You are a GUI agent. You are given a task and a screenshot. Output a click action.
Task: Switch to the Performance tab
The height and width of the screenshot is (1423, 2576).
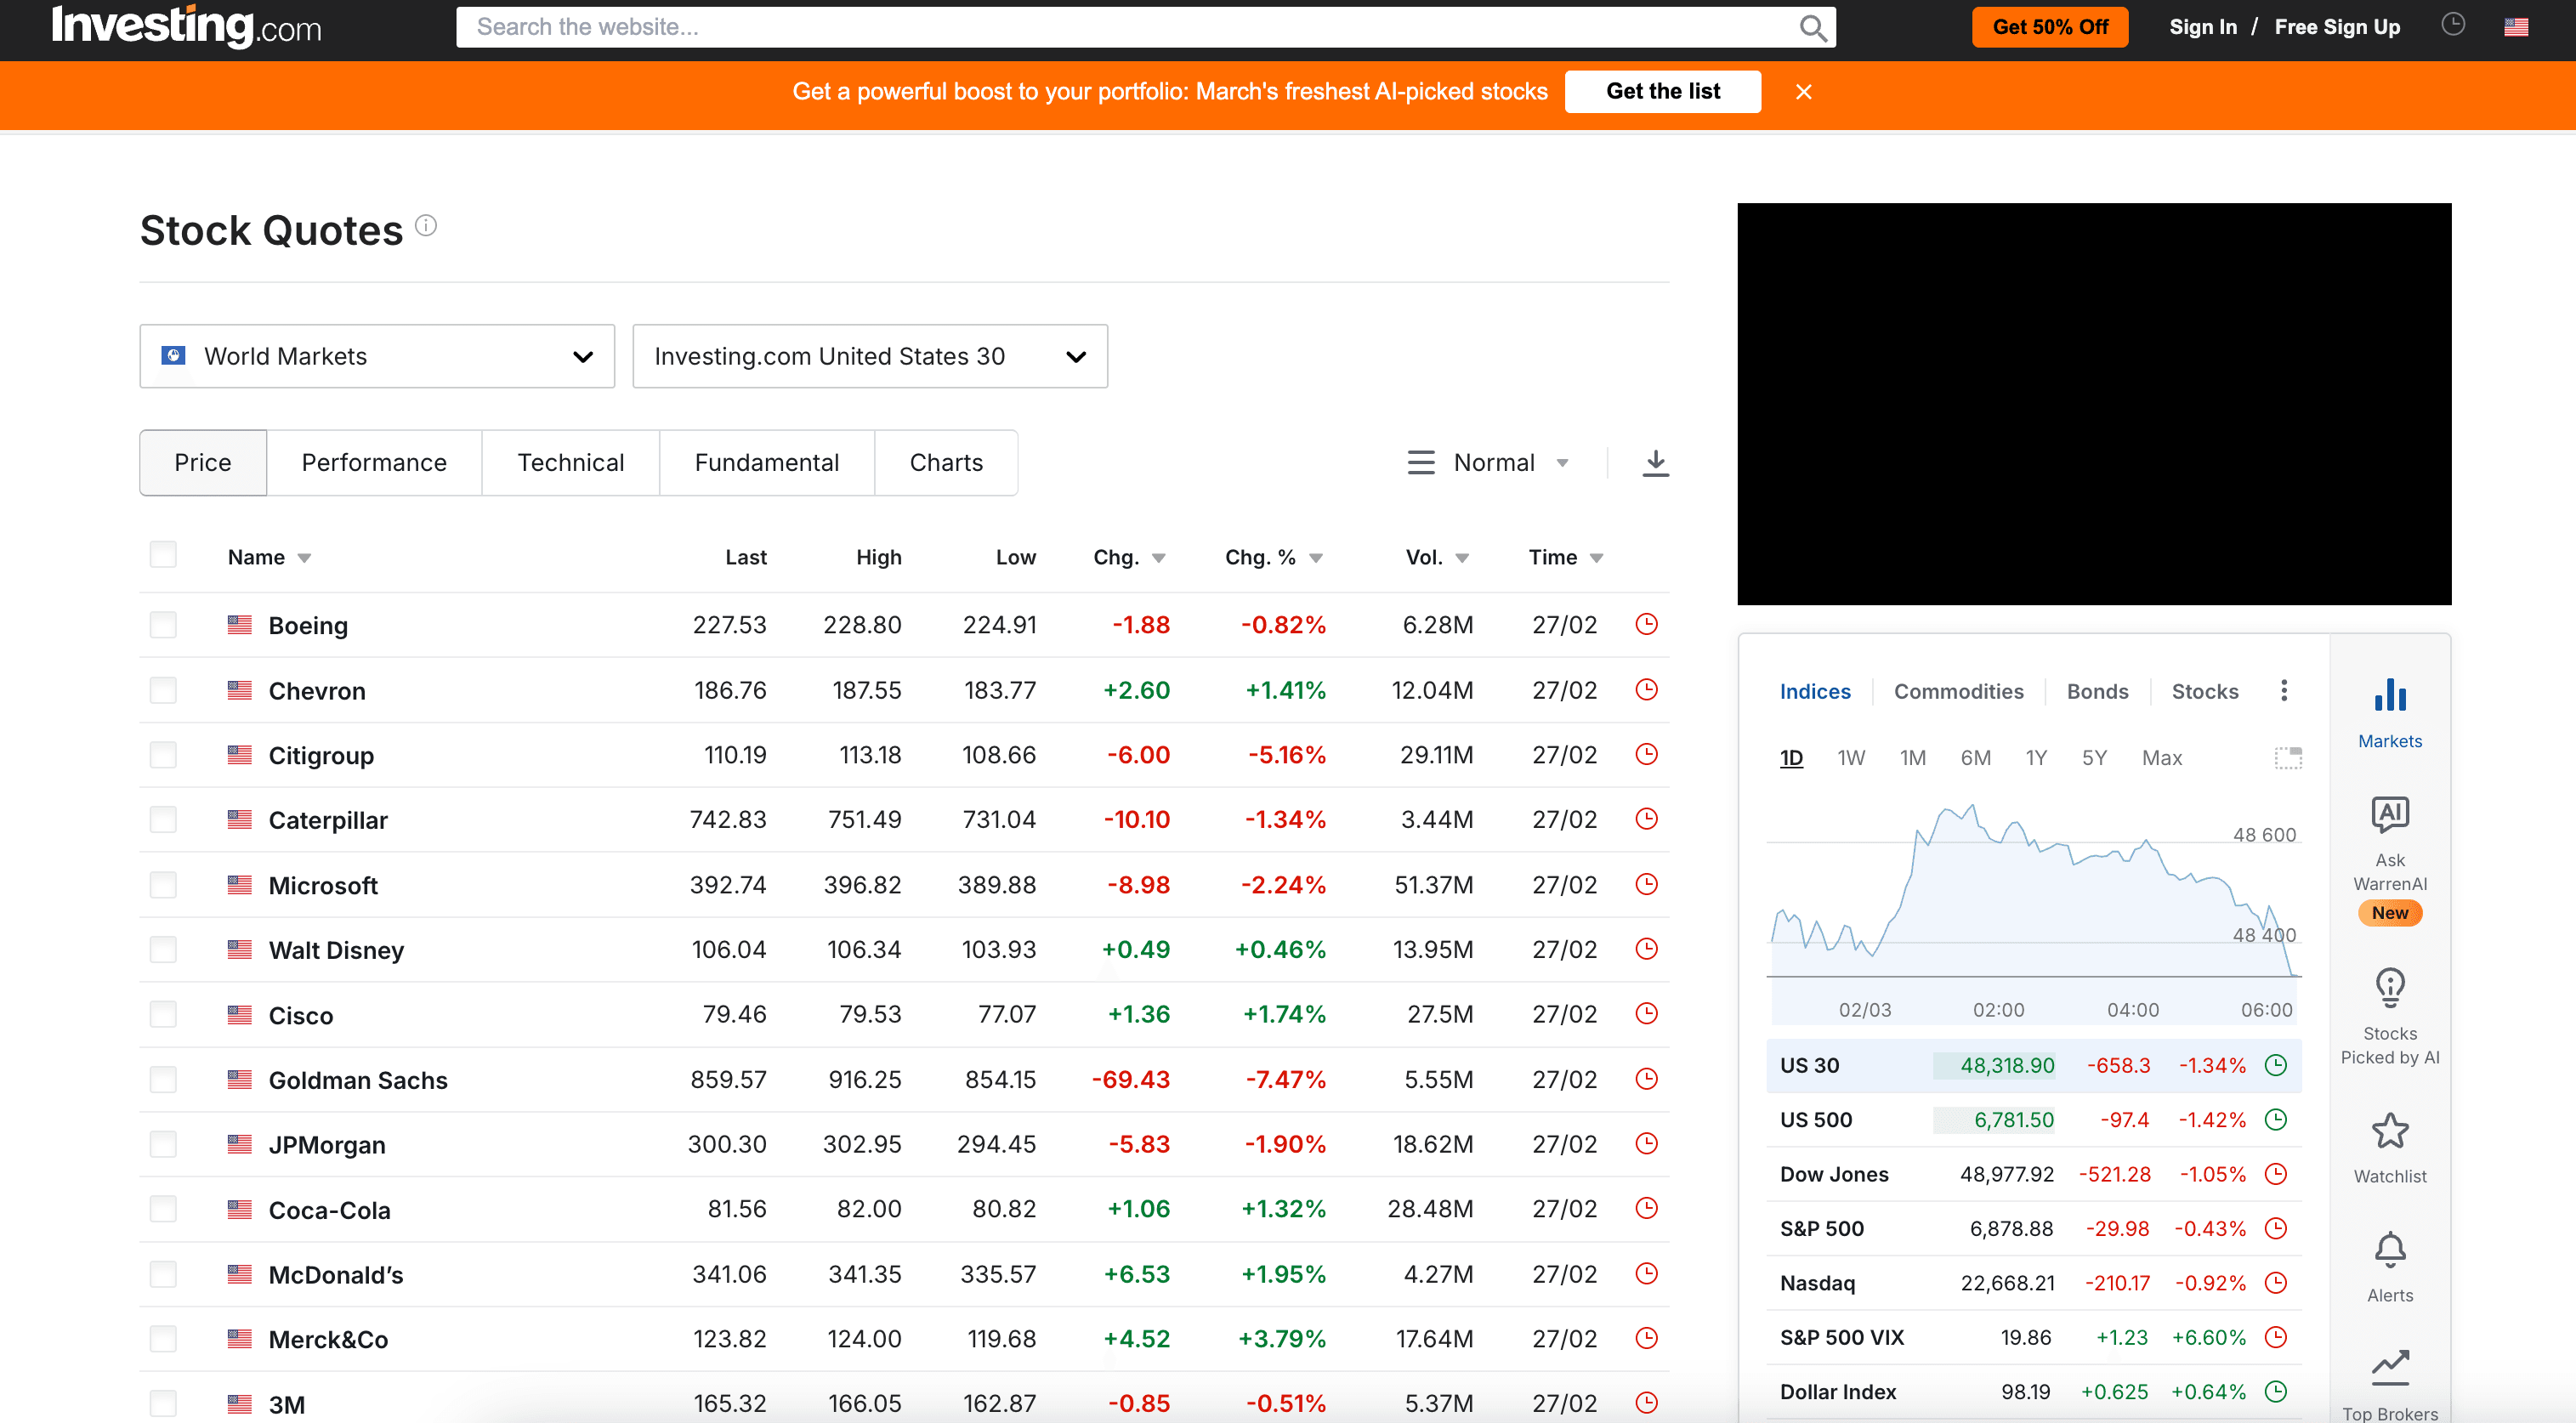[374, 462]
